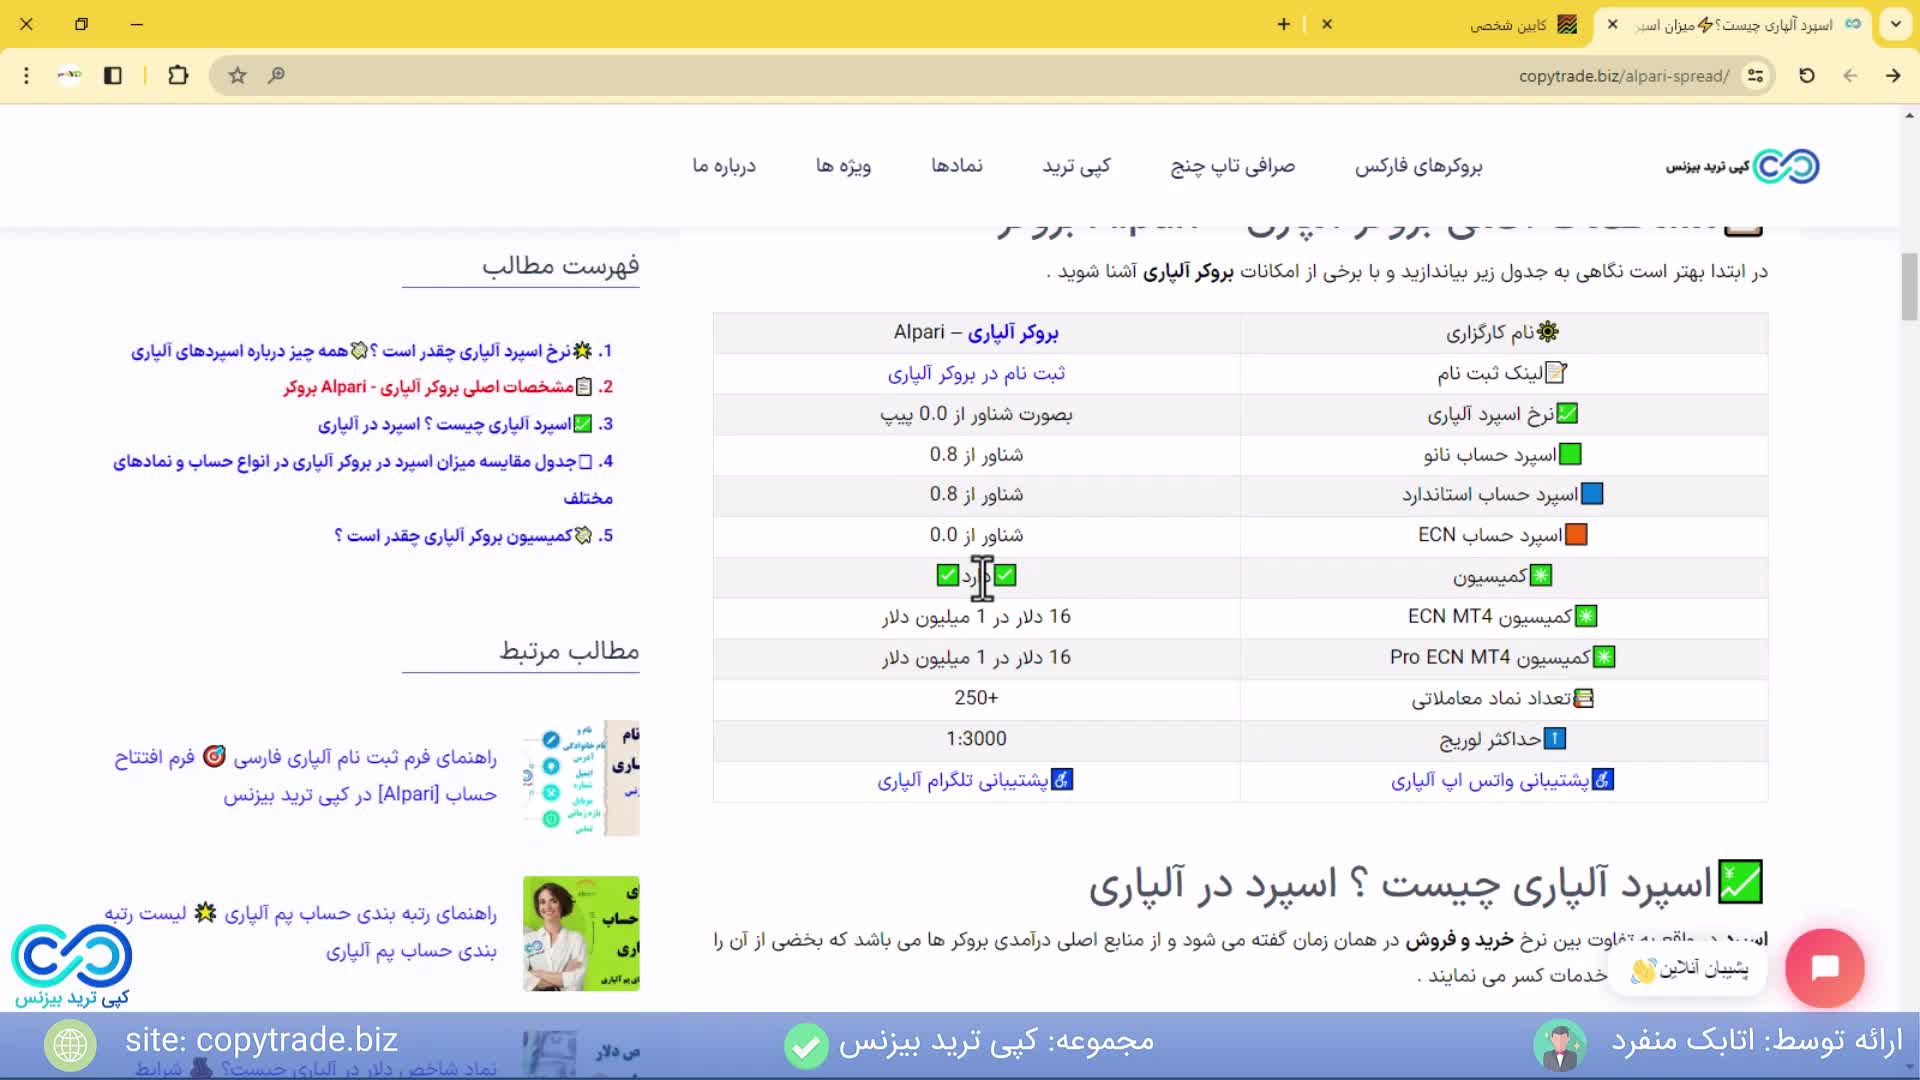Click the zoom magnifier icon in address bar

276,75
